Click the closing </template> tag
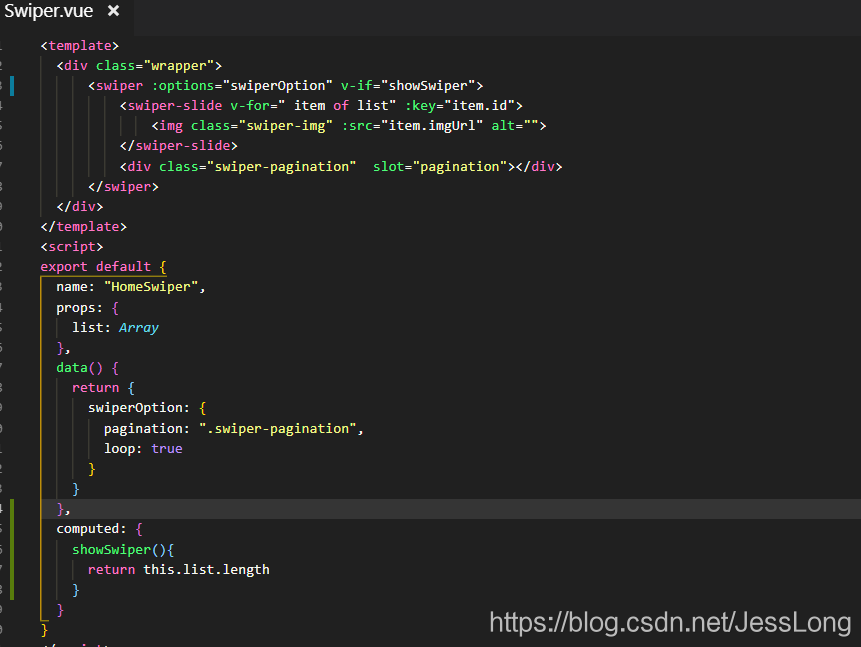The width and height of the screenshot is (861, 647). click(83, 227)
